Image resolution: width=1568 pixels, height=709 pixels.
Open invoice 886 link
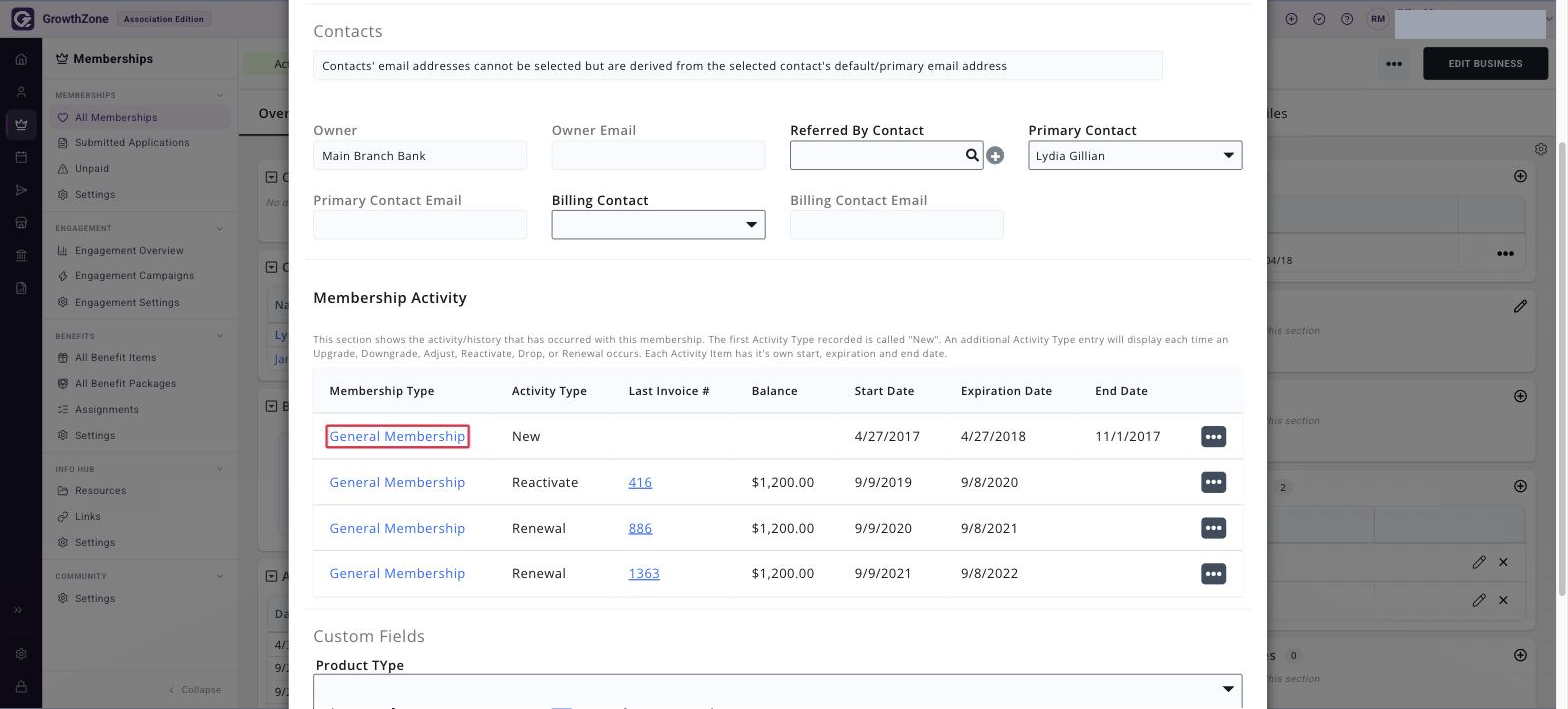point(640,528)
